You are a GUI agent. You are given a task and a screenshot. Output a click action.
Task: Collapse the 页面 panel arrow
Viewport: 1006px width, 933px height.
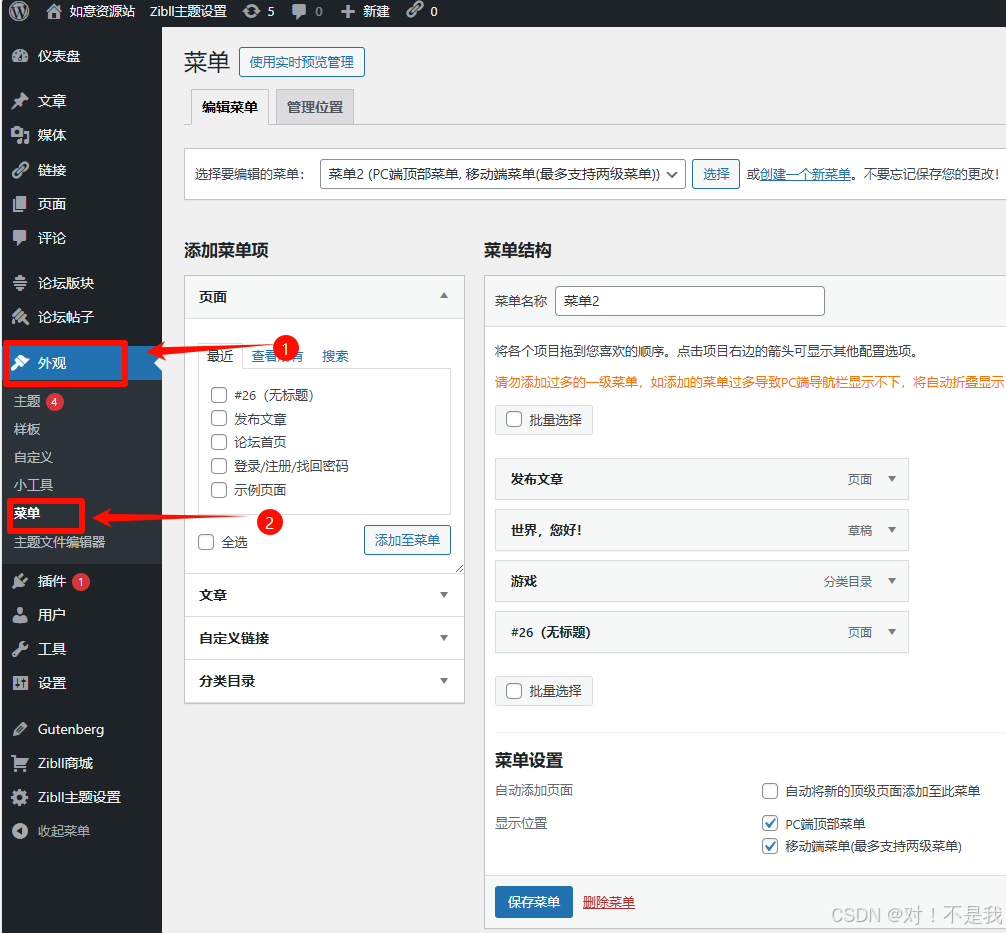444,296
